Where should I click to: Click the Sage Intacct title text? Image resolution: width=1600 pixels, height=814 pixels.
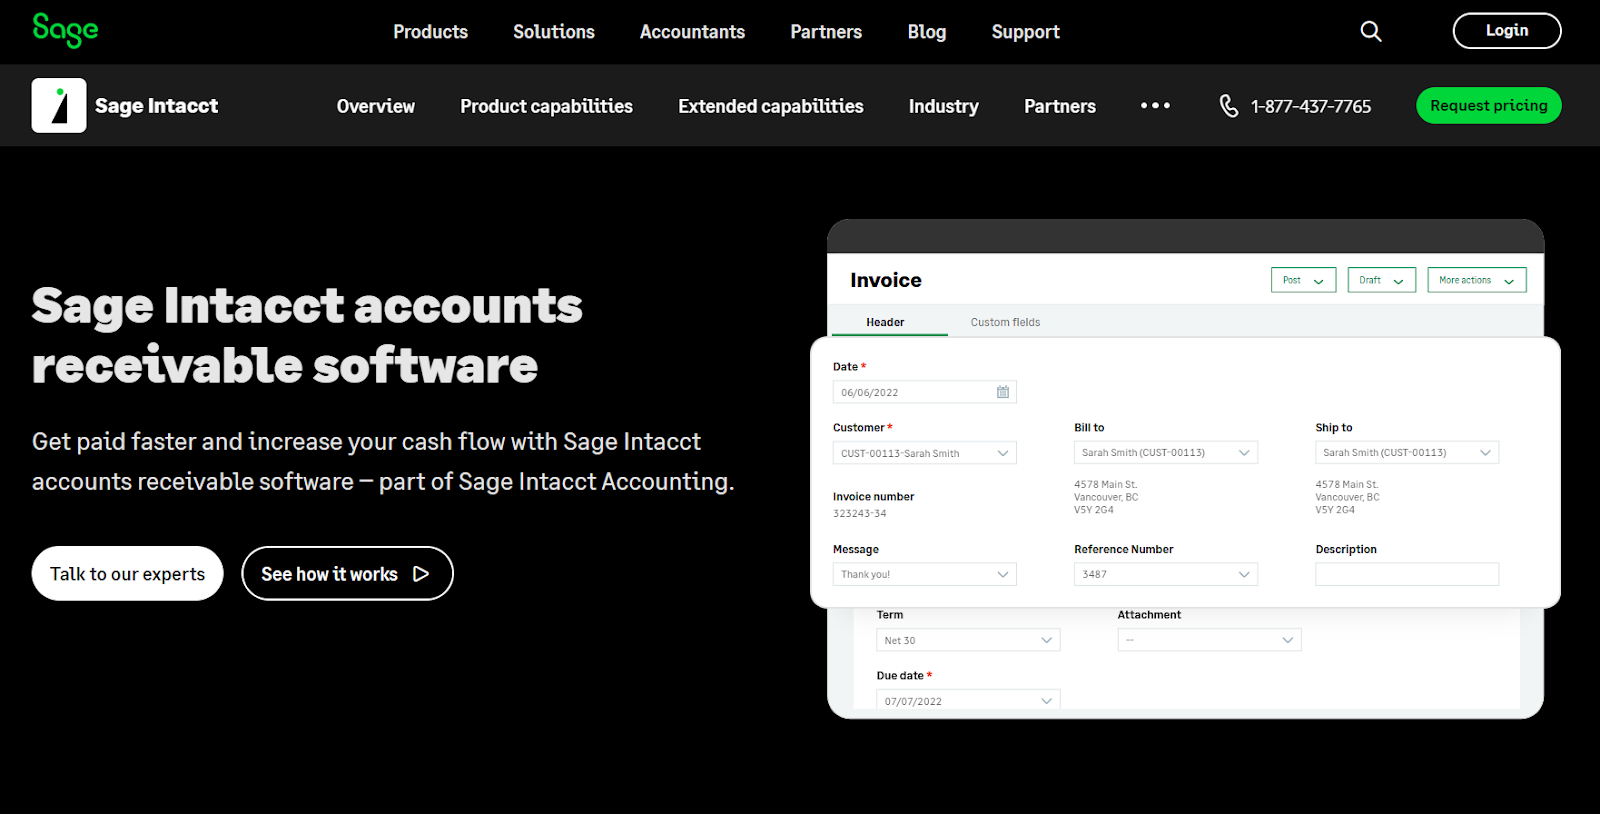pos(156,105)
